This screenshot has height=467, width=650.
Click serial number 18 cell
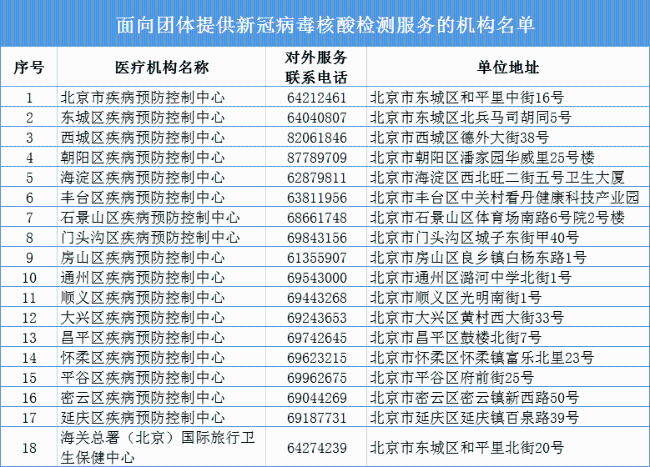(29, 448)
